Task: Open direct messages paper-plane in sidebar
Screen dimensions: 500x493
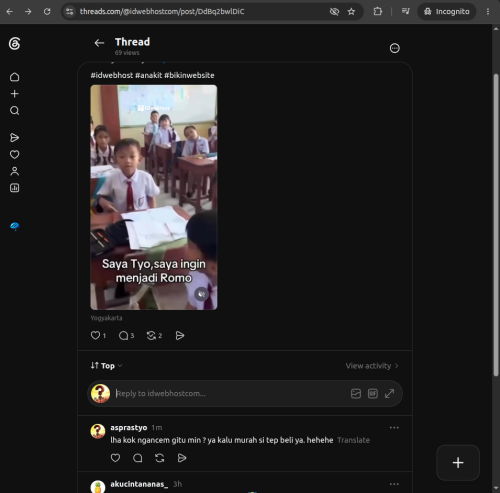Action: [x=14, y=137]
